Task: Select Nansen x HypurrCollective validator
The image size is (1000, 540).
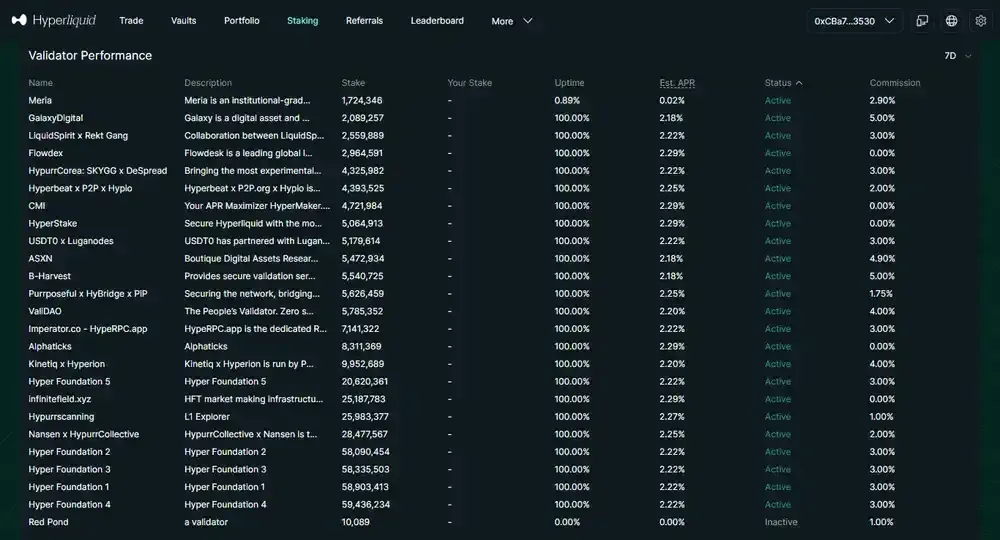Action: (x=84, y=434)
